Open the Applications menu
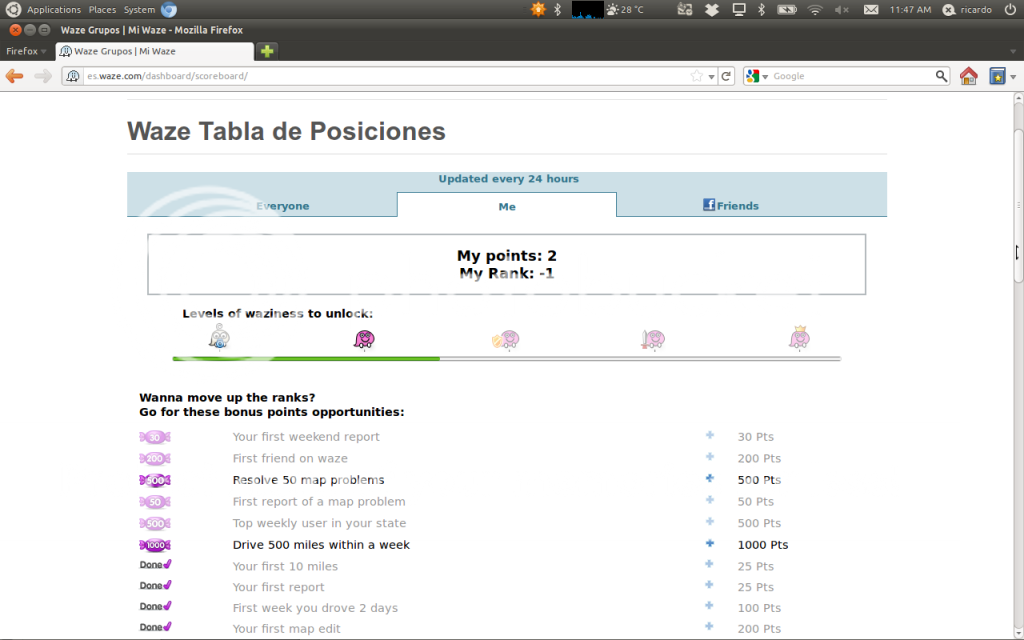This screenshot has width=1024, height=640. [x=54, y=10]
